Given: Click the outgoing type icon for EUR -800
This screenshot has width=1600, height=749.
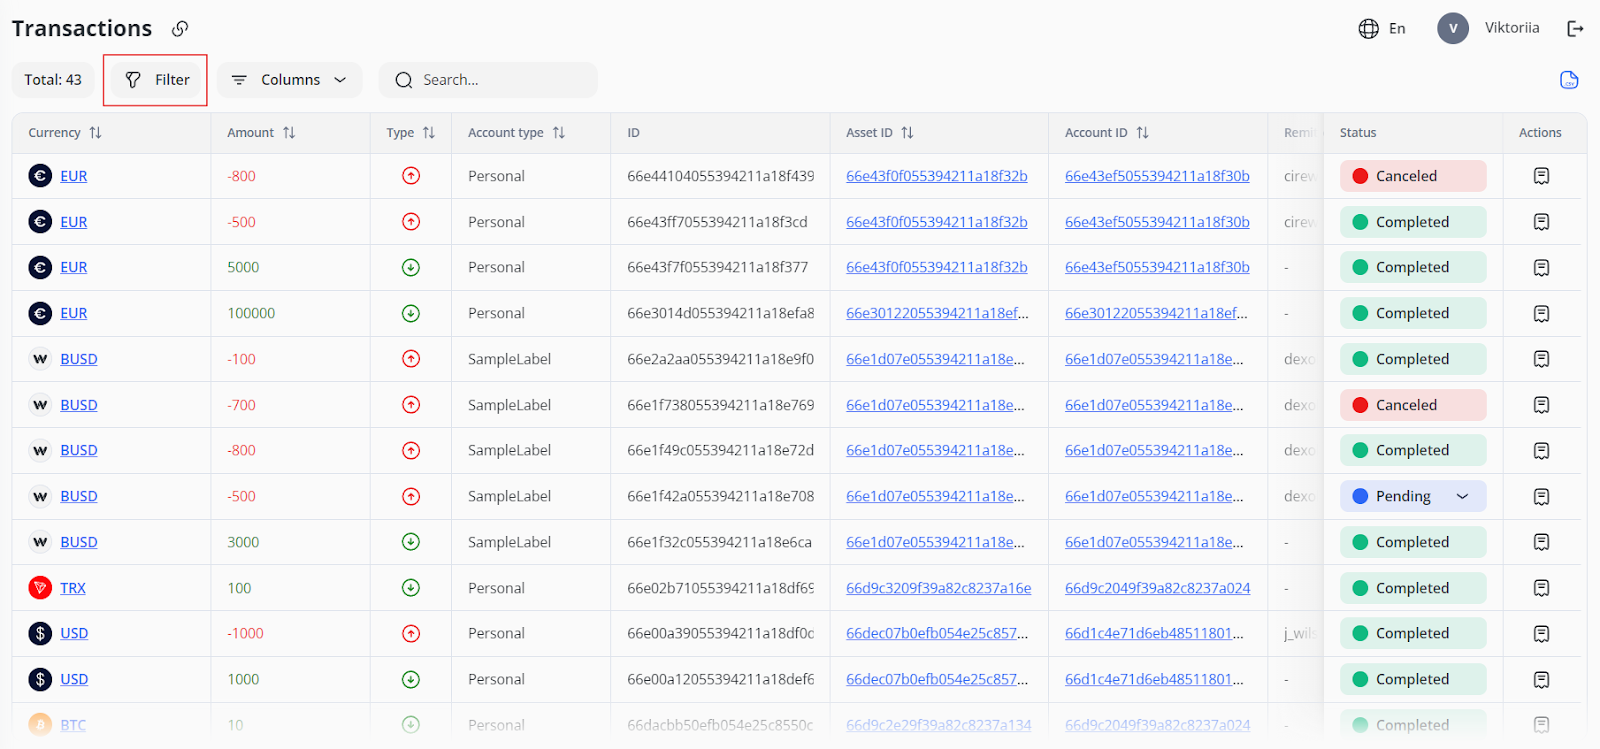Looking at the screenshot, I should [x=410, y=176].
